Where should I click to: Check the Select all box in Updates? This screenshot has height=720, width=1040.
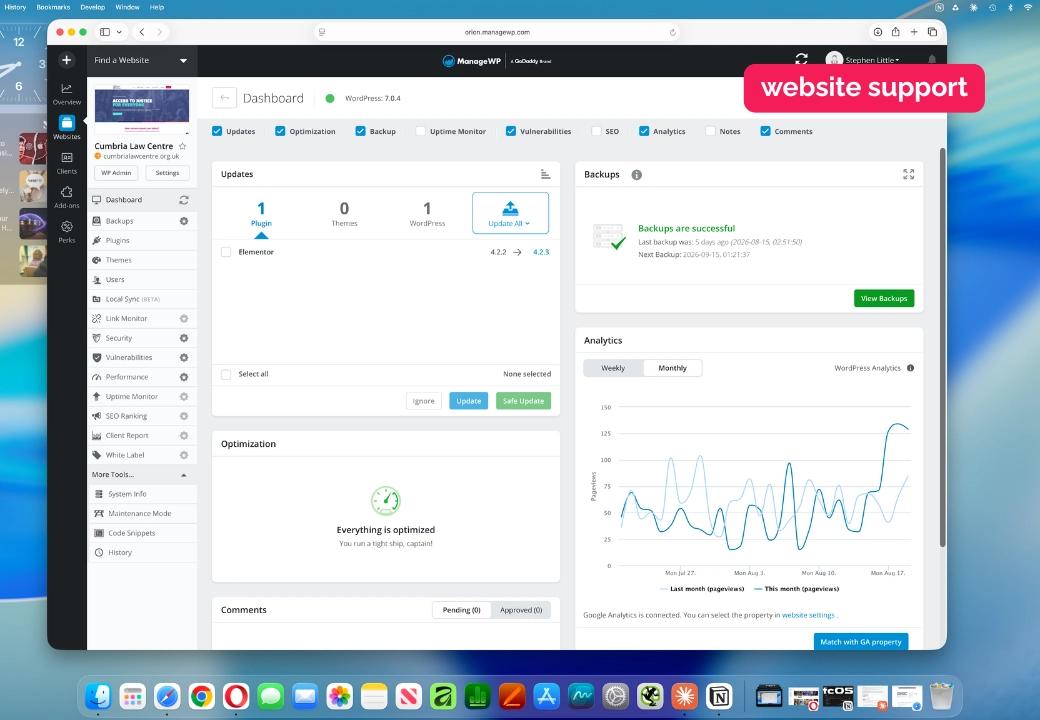pos(226,375)
